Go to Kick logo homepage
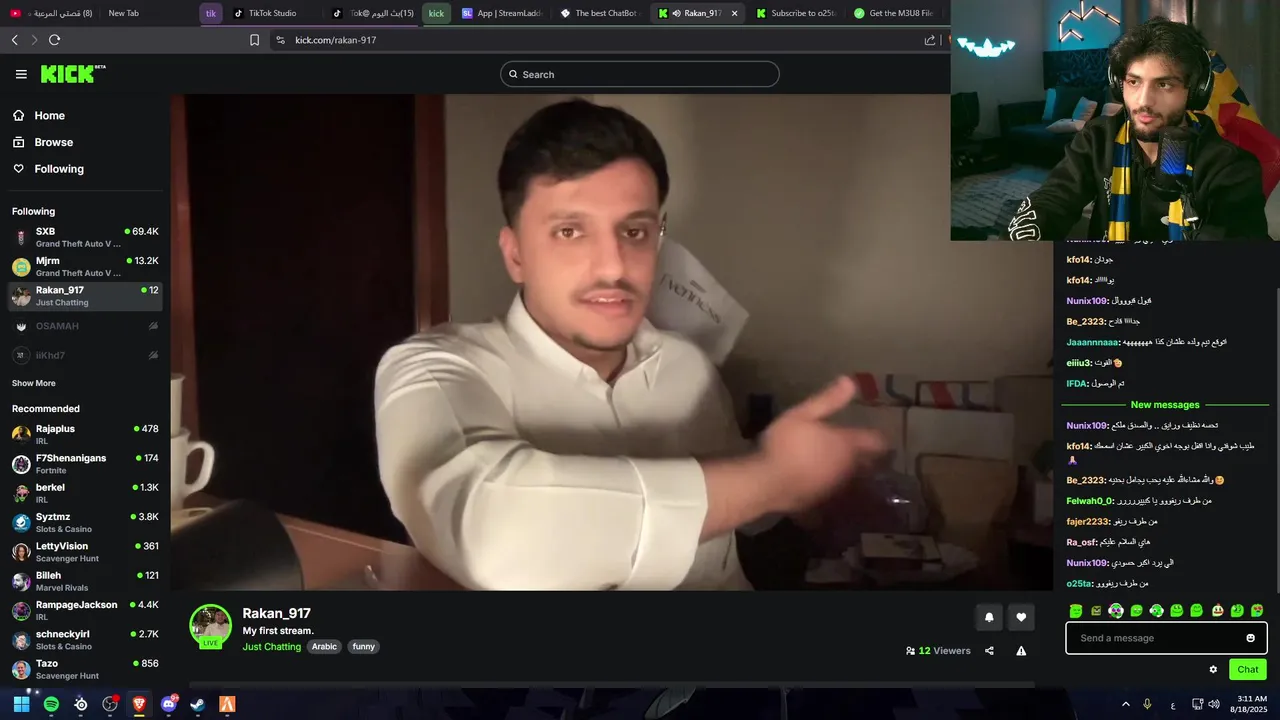Viewport: 1280px width, 720px height. point(73,74)
